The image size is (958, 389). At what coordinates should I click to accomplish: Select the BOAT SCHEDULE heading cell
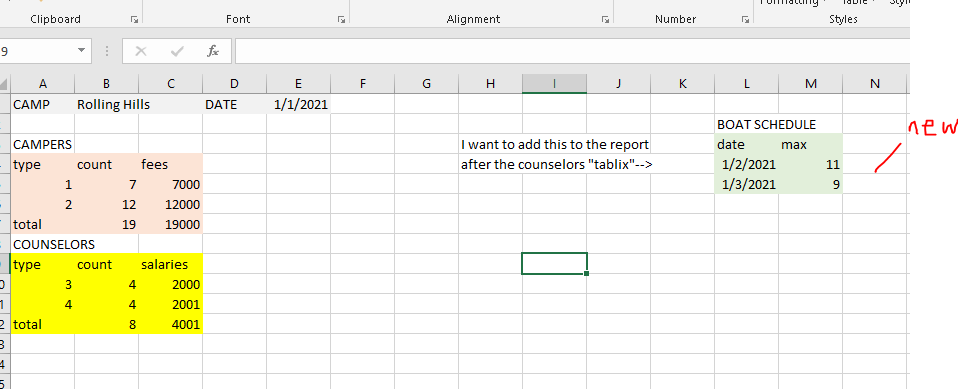746,124
